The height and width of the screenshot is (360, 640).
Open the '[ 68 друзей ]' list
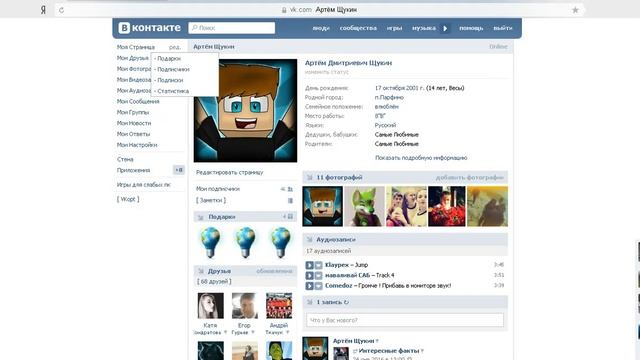pyautogui.click(x=214, y=282)
